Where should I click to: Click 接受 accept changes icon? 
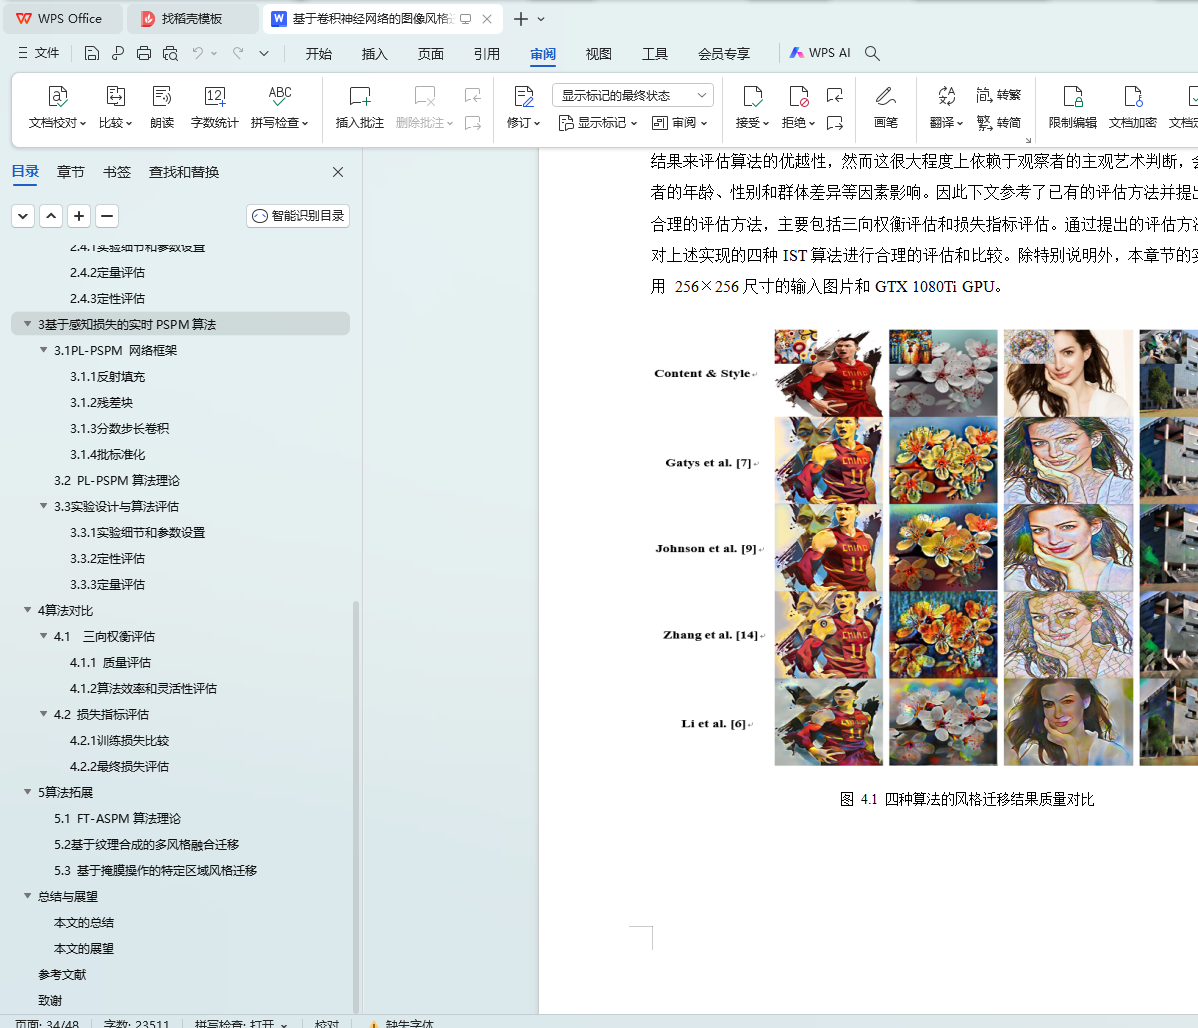coord(753,107)
